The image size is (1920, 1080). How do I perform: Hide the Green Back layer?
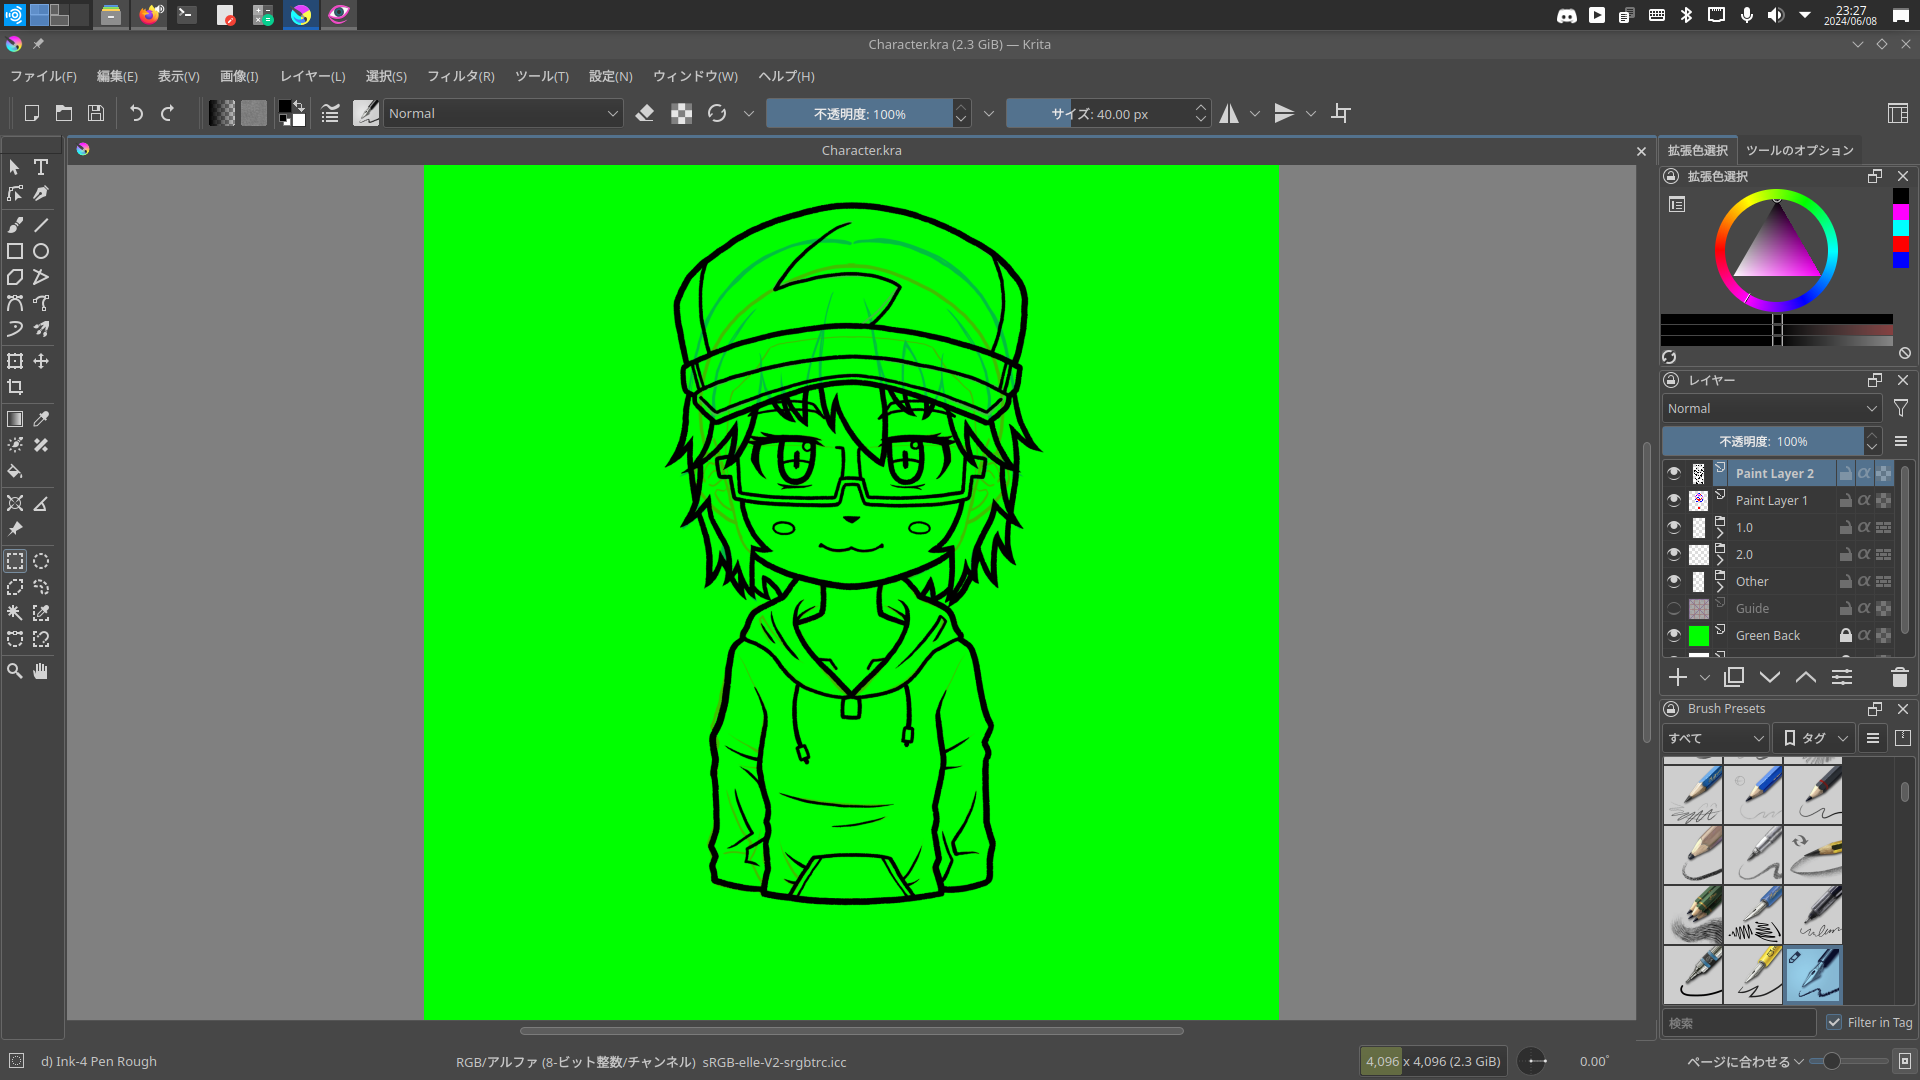pyautogui.click(x=1674, y=635)
